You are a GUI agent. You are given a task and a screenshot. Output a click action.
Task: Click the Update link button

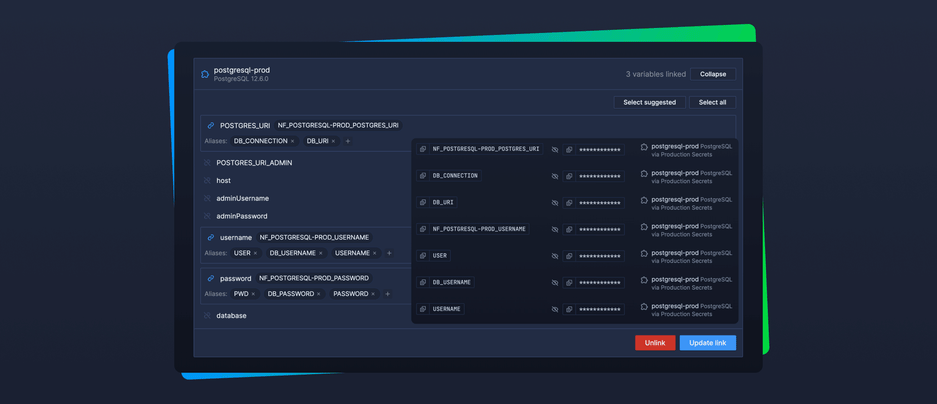[708, 343]
